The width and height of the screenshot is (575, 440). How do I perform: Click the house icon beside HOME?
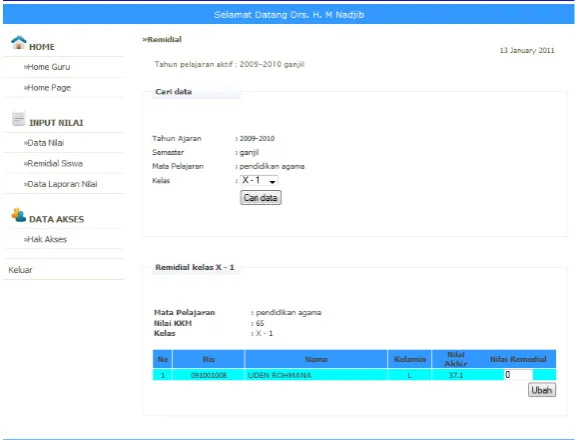click(x=19, y=43)
